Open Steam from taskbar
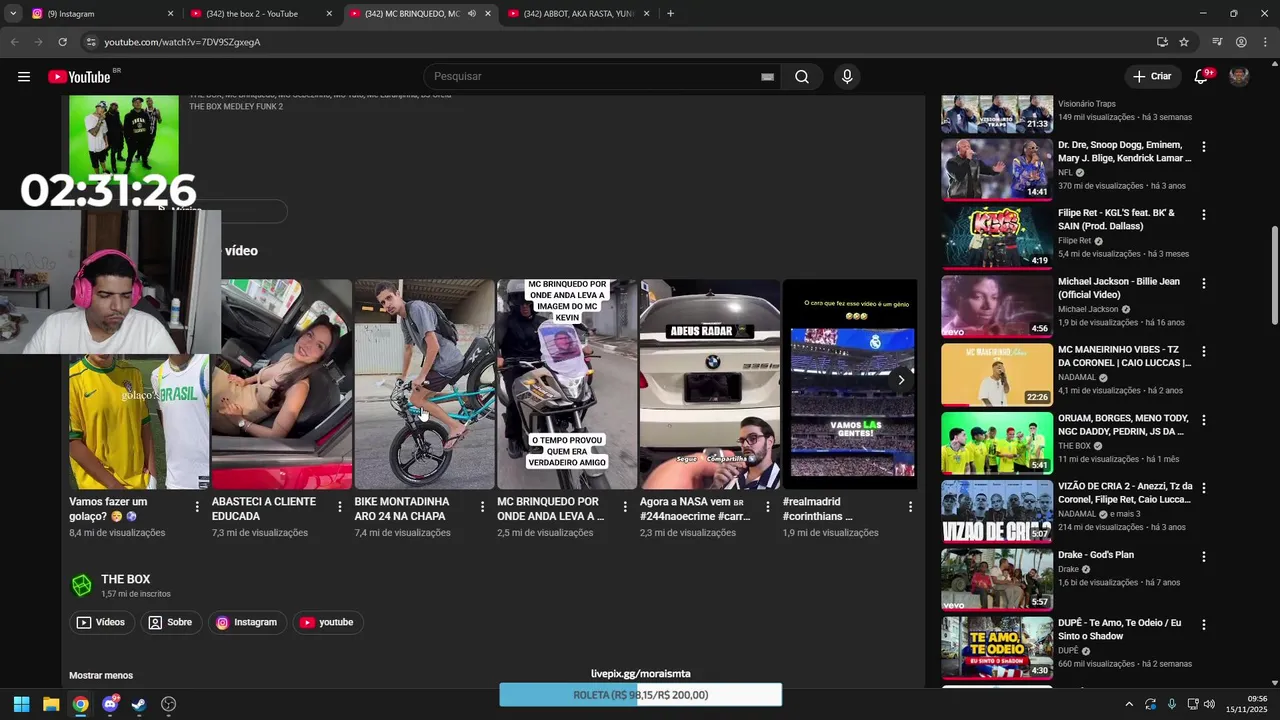Image resolution: width=1280 pixels, height=720 pixels. (x=139, y=704)
